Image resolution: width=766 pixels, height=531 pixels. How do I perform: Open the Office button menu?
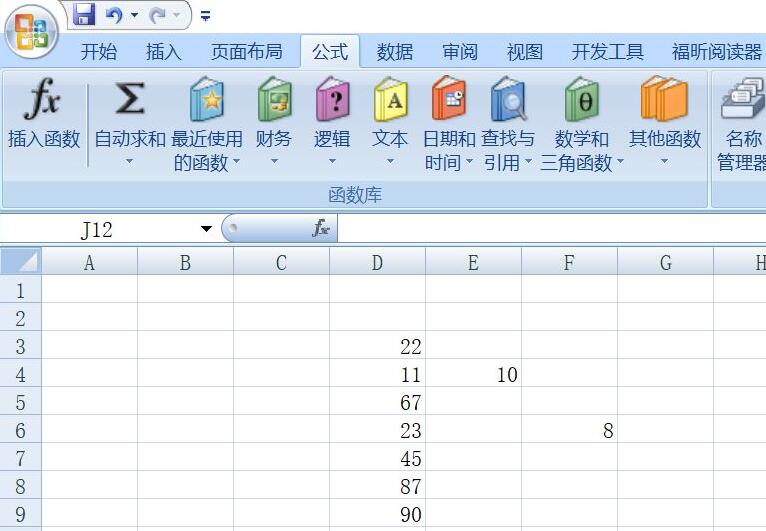[31, 33]
